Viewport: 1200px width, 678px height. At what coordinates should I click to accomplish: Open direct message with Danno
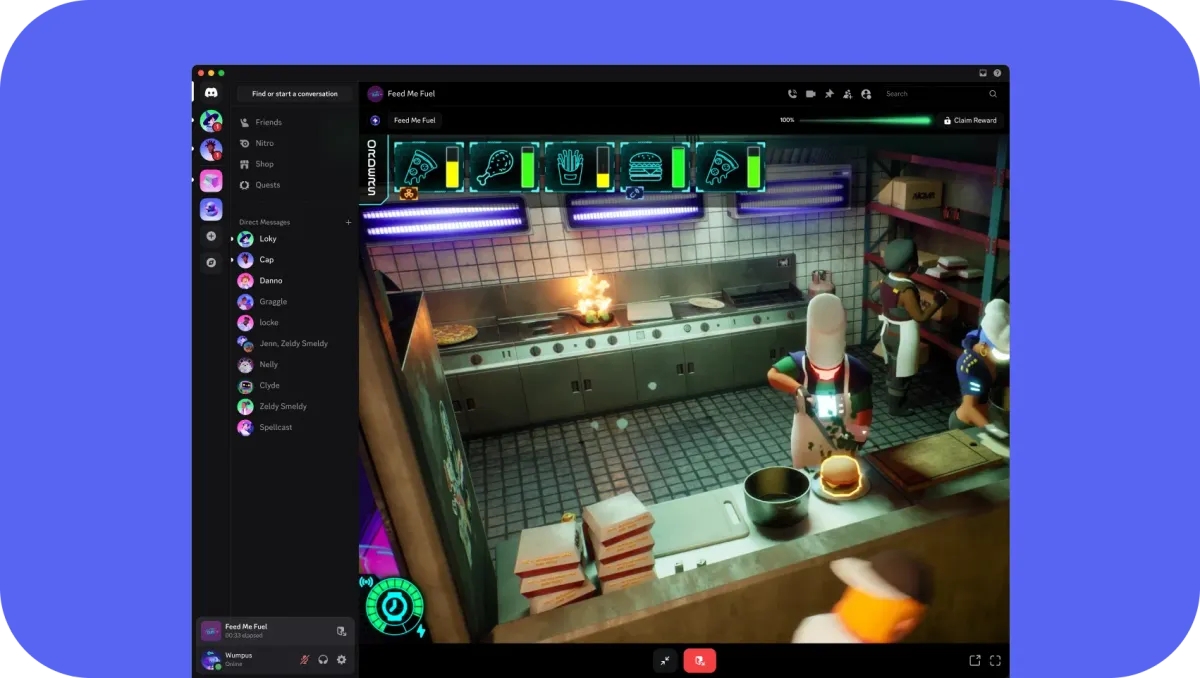(x=295, y=281)
